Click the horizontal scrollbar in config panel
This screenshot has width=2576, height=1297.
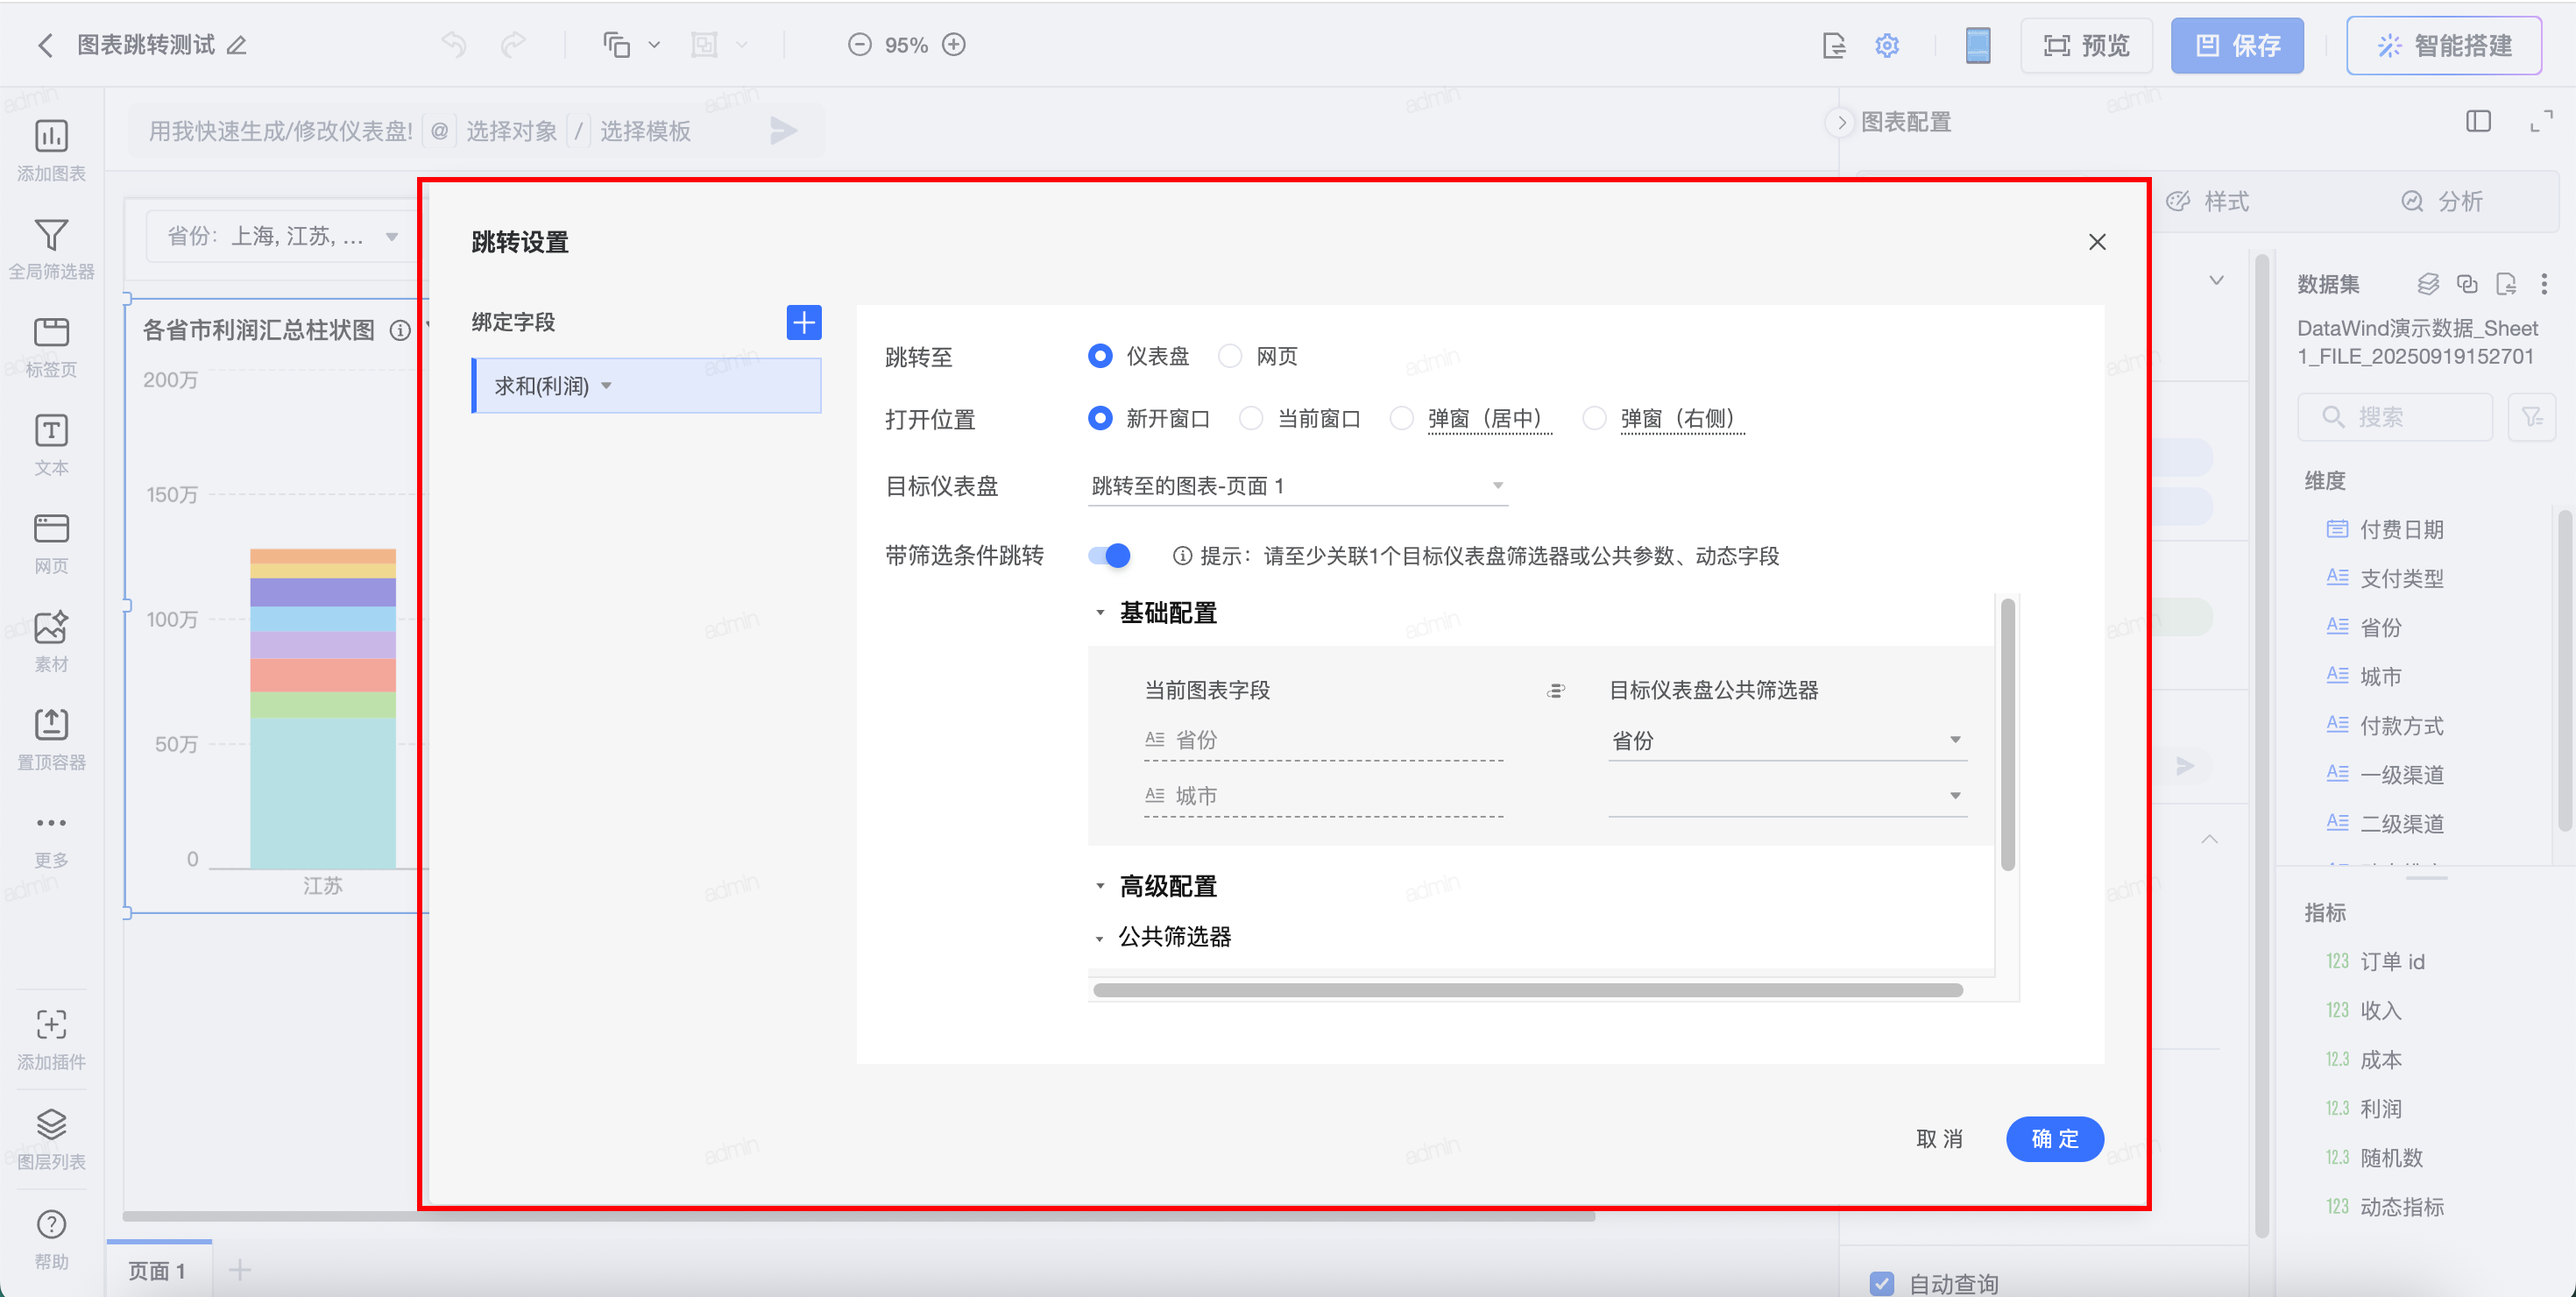[x=1527, y=990]
